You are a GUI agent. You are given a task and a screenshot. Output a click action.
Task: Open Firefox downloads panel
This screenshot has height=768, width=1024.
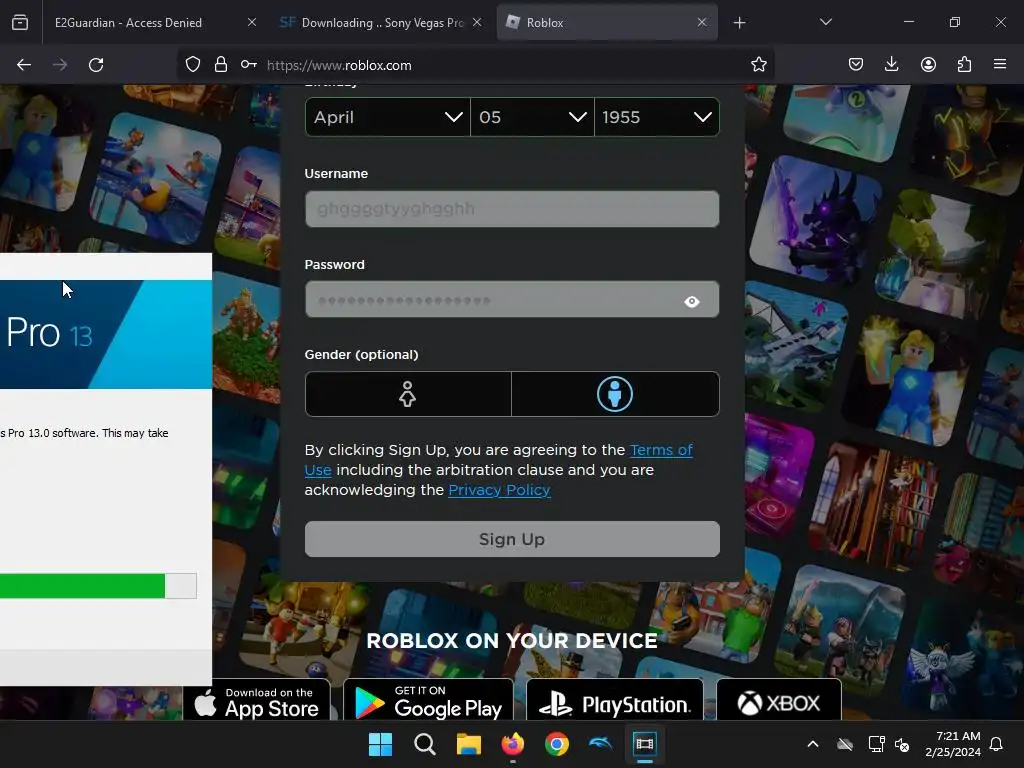[891, 64]
